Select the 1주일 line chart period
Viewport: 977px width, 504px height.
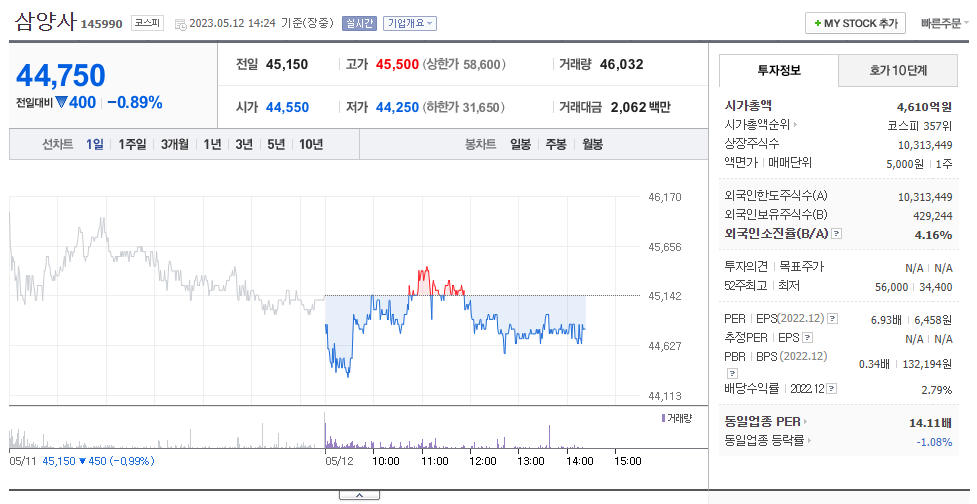click(x=132, y=145)
